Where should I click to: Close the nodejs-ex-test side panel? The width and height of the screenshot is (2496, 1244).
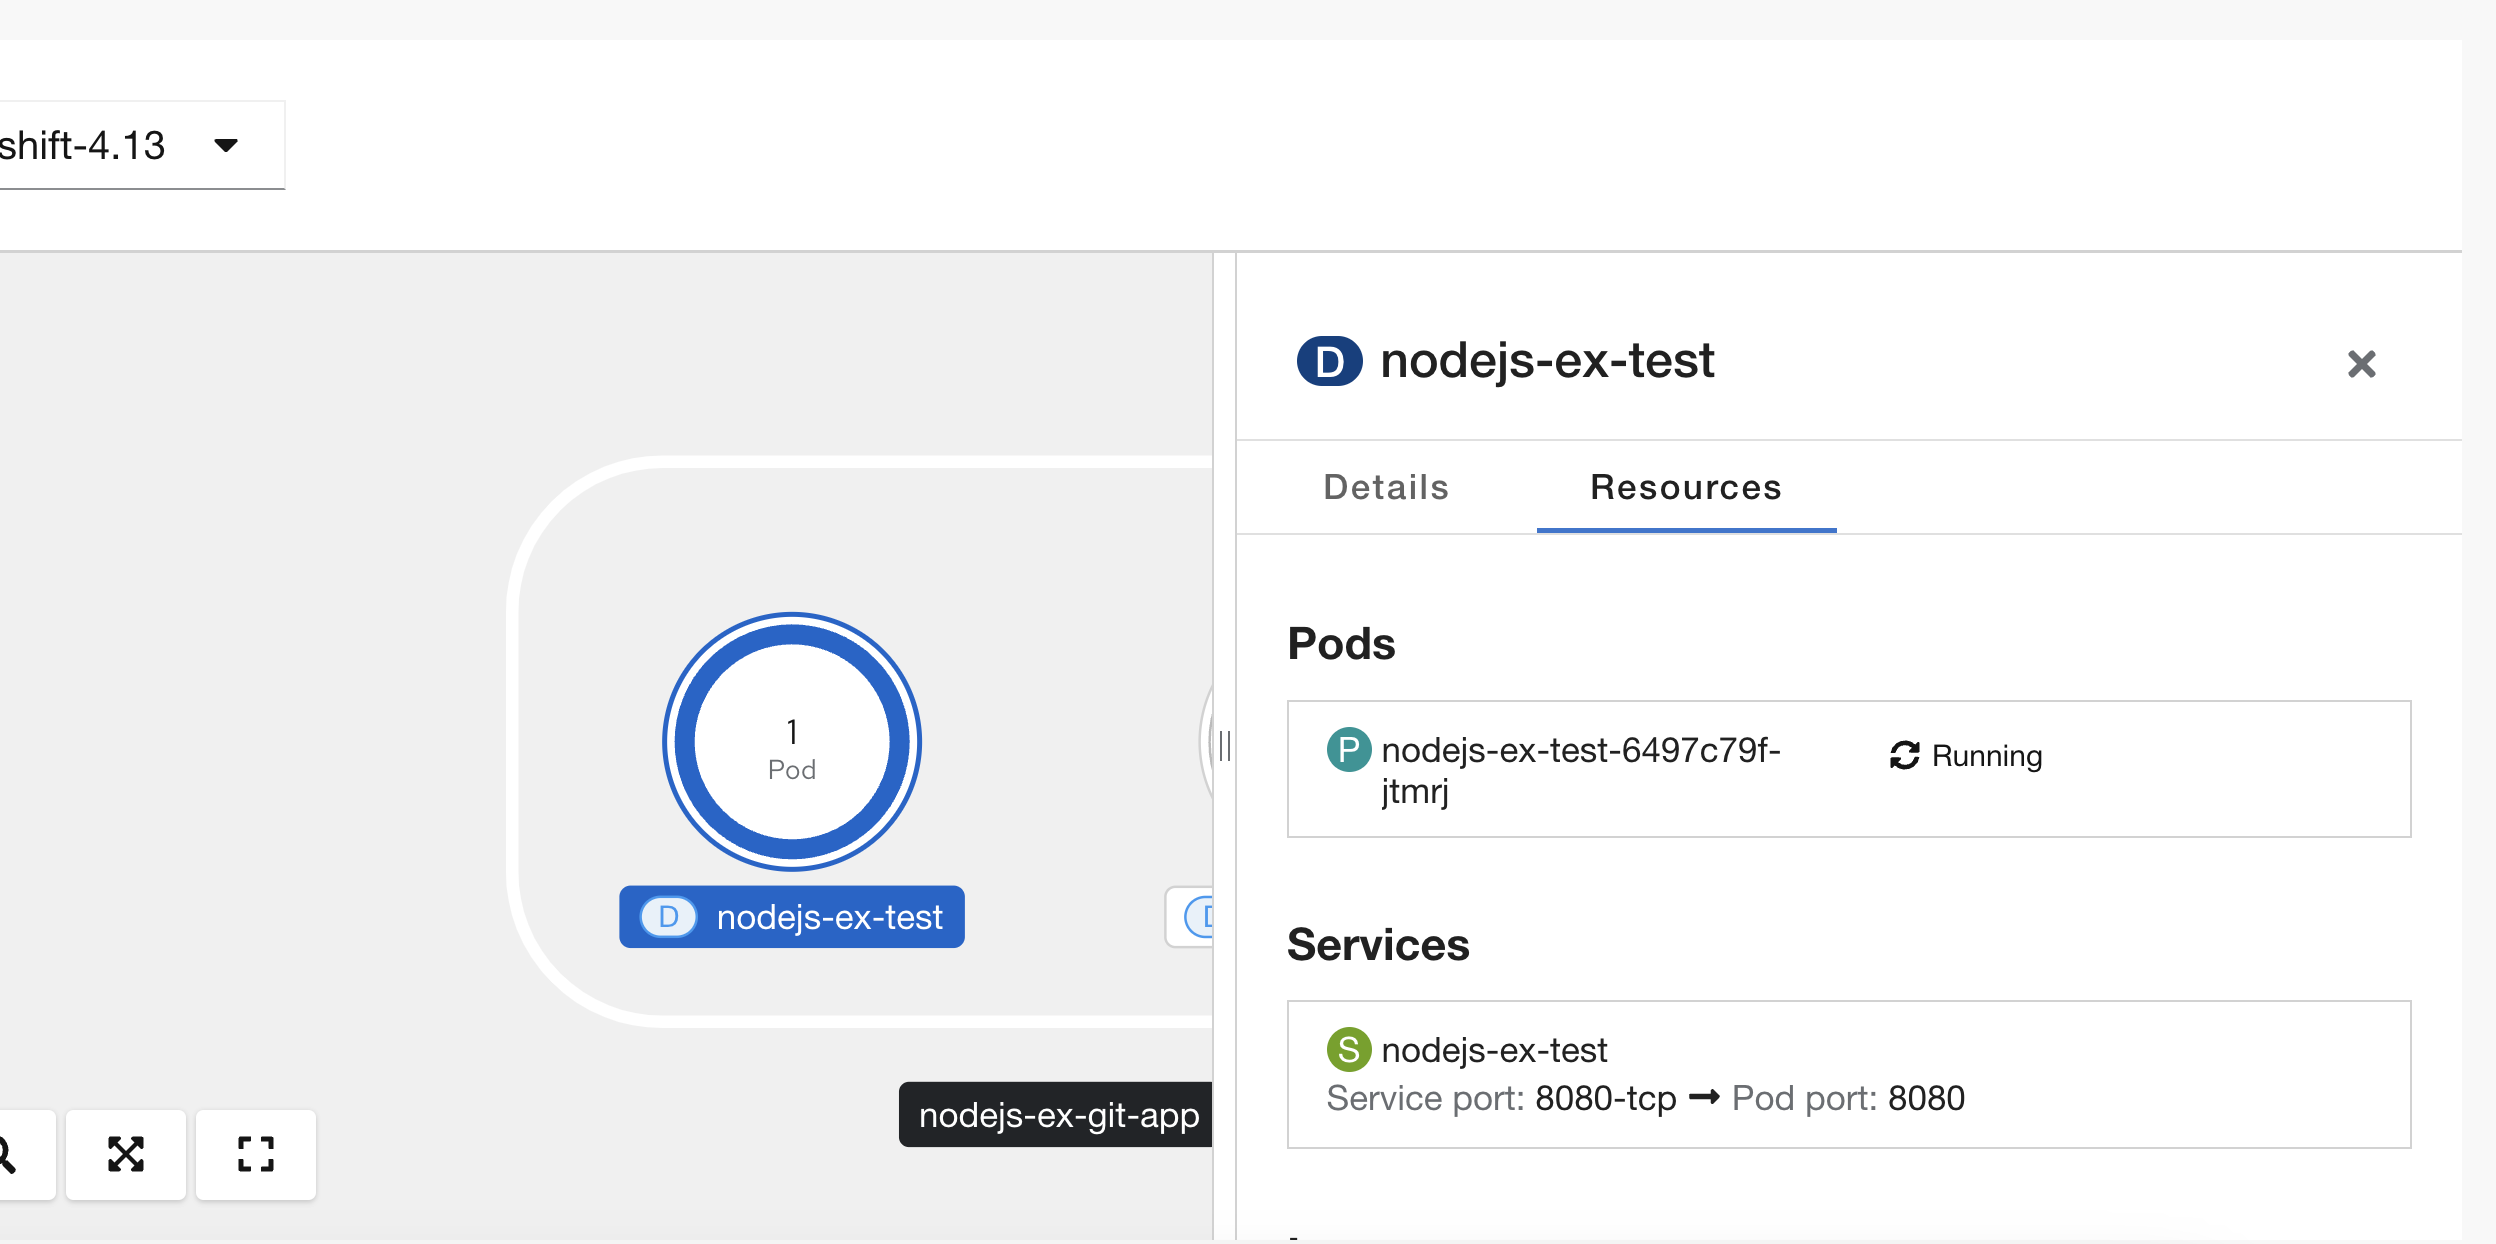[x=2362, y=364]
